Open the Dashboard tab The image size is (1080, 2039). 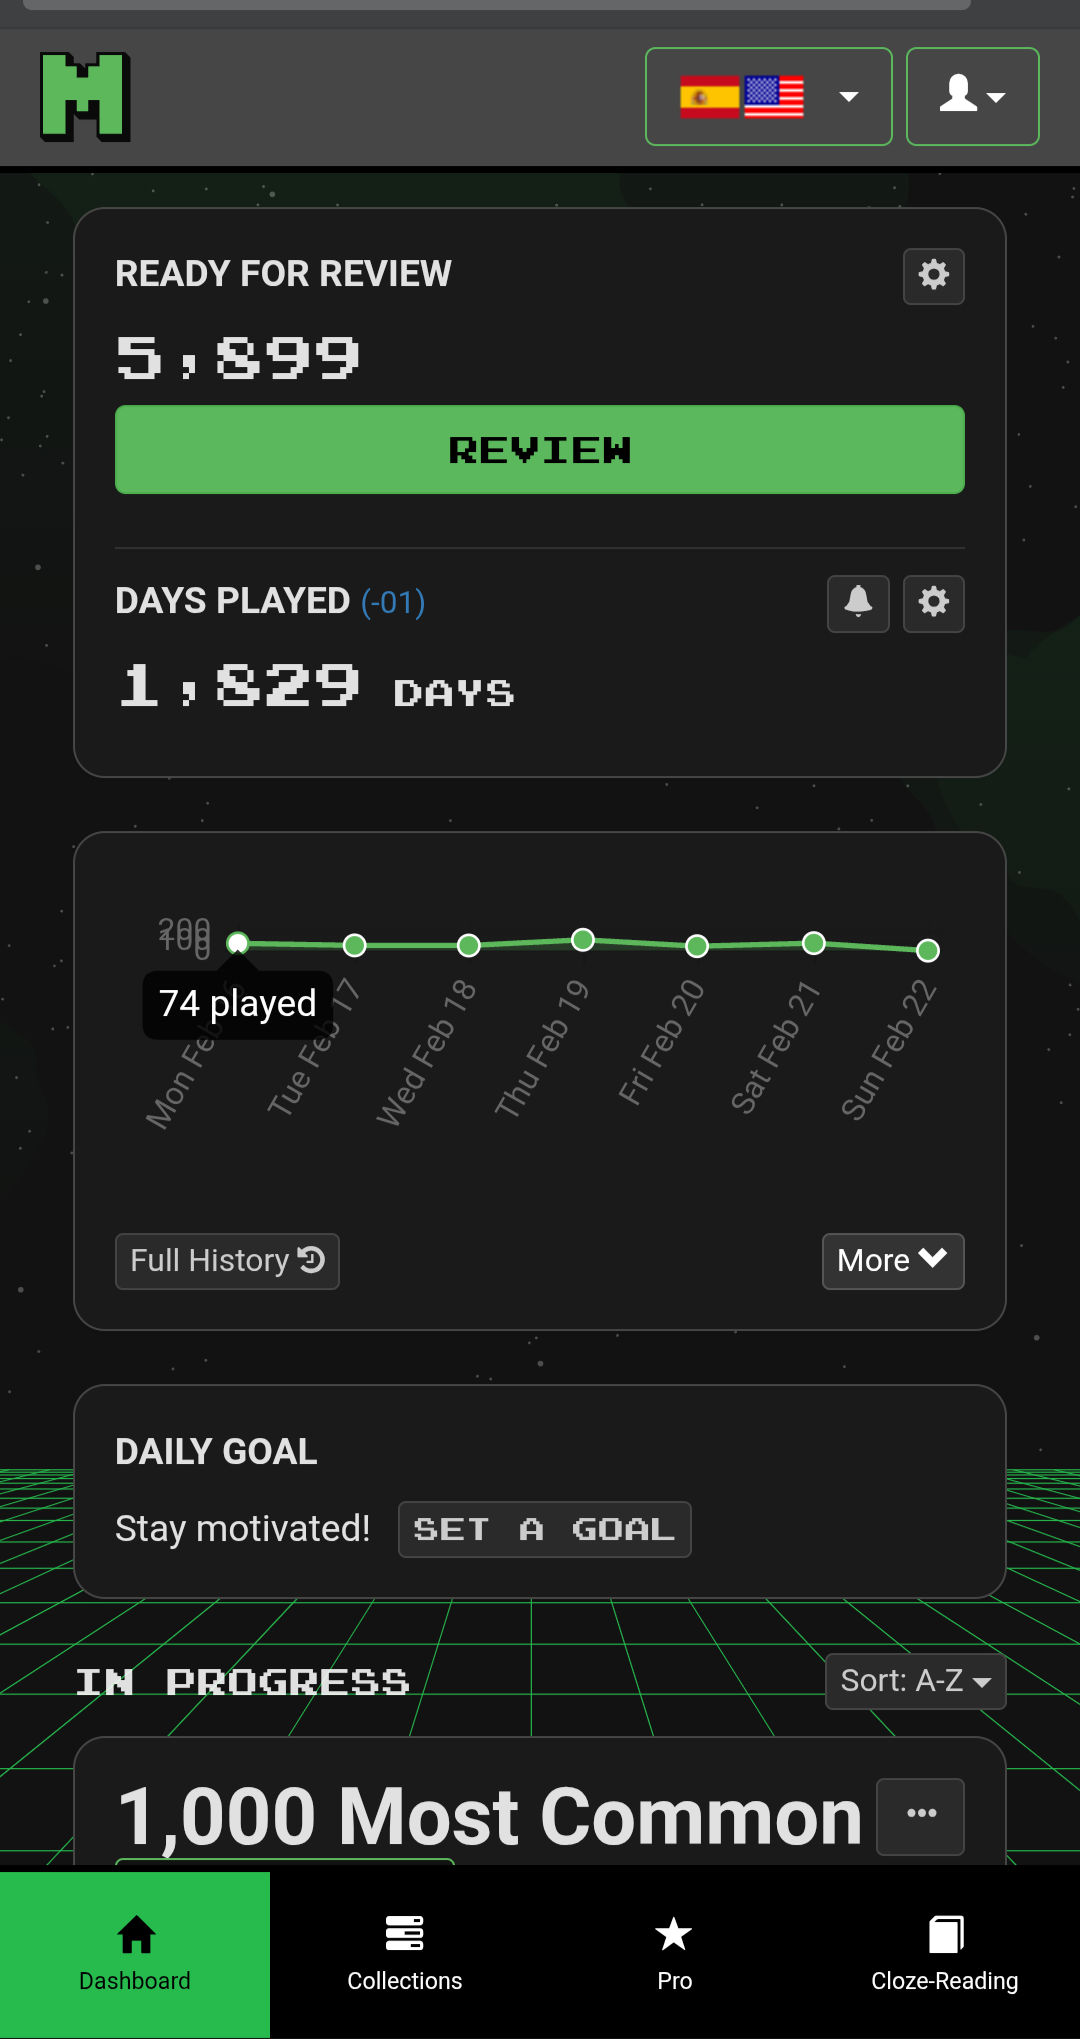point(135,1954)
